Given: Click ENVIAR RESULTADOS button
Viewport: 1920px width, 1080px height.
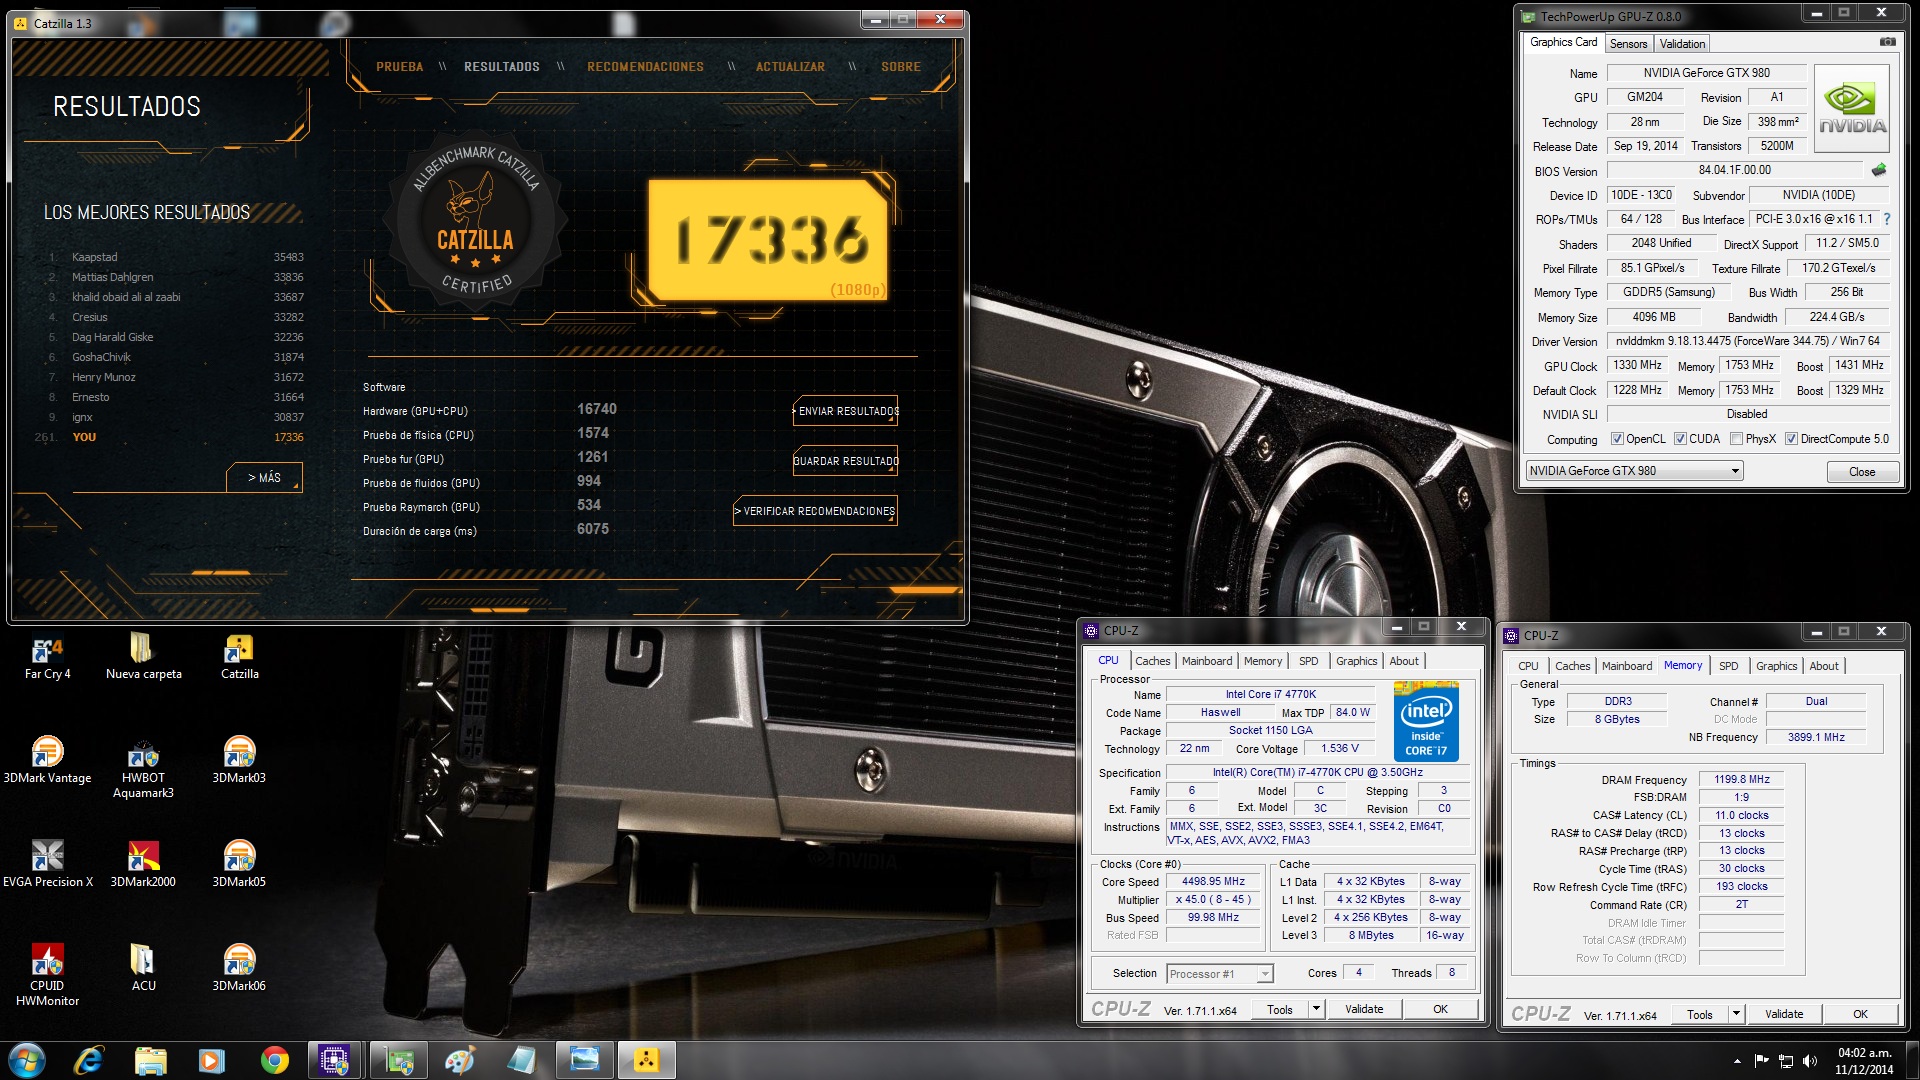Looking at the screenshot, I should point(845,411).
